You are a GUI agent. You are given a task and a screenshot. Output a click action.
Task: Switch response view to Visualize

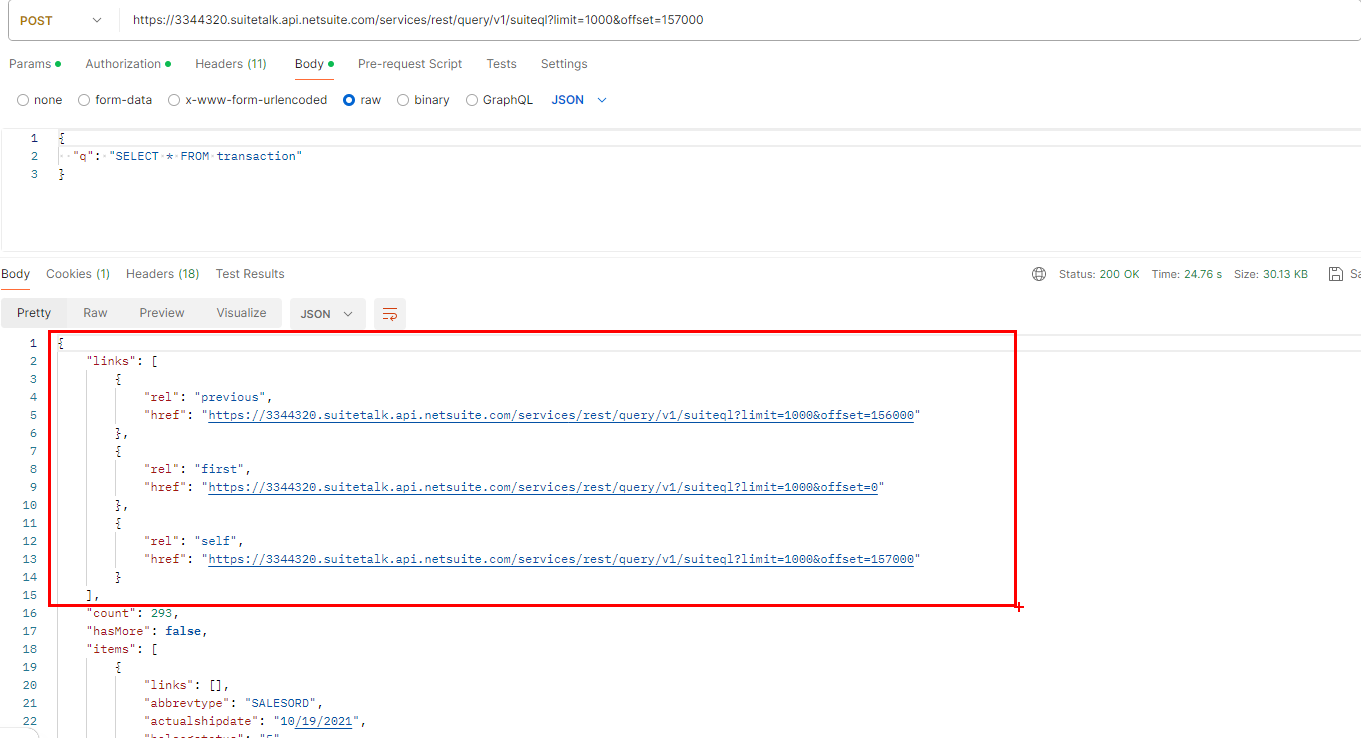click(x=241, y=313)
